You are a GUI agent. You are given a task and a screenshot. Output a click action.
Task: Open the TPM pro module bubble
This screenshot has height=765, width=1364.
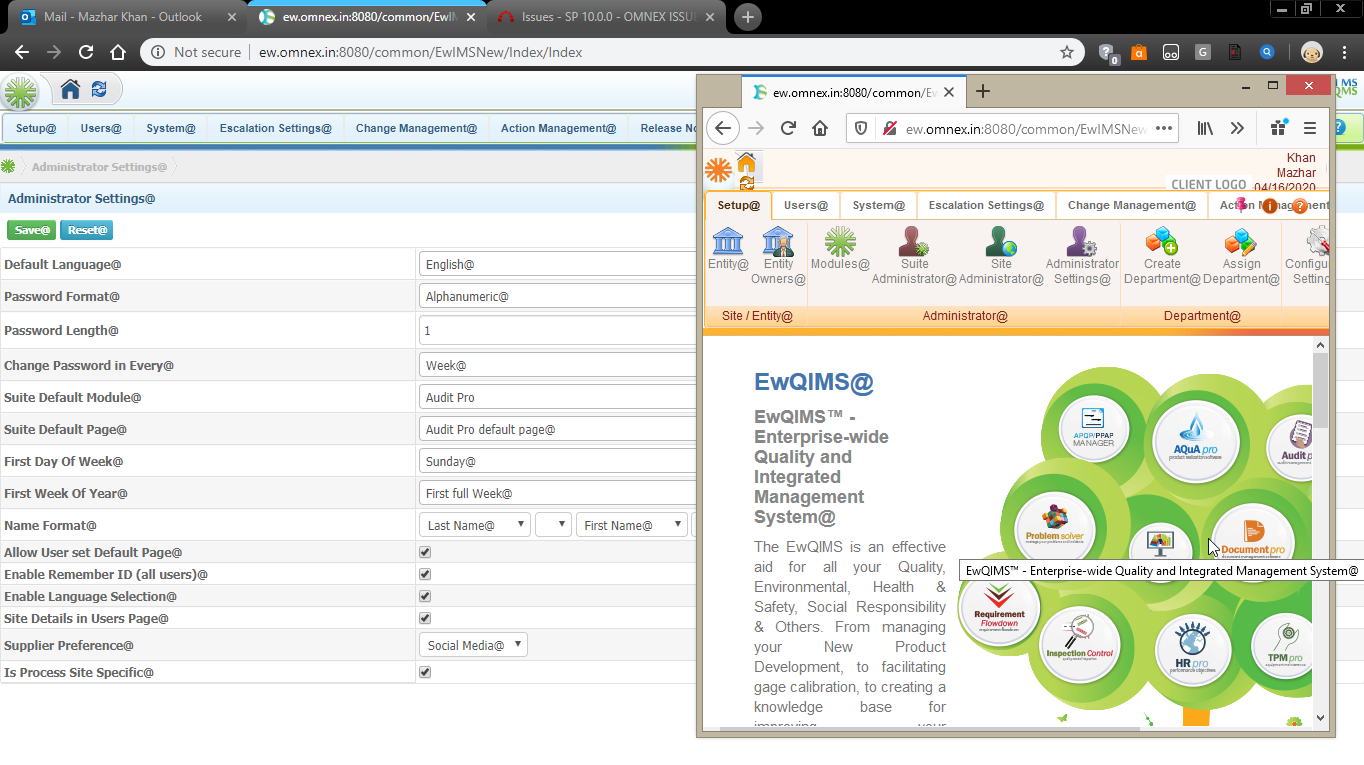click(x=1284, y=646)
